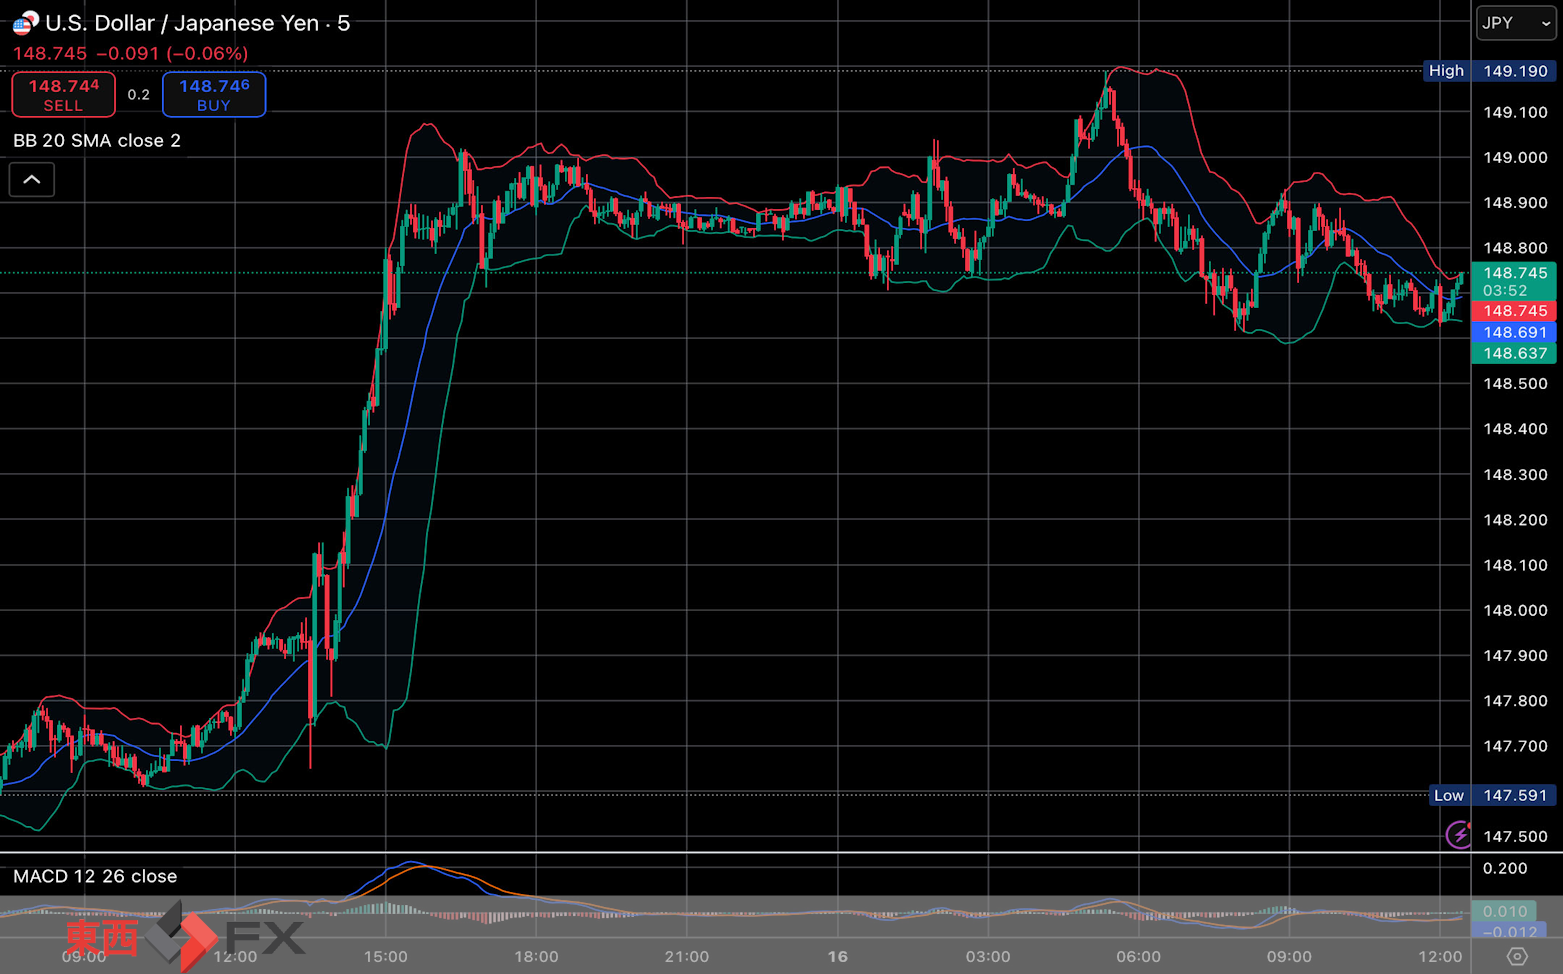Click the 149.000 price scale label

pyautogui.click(x=1515, y=157)
